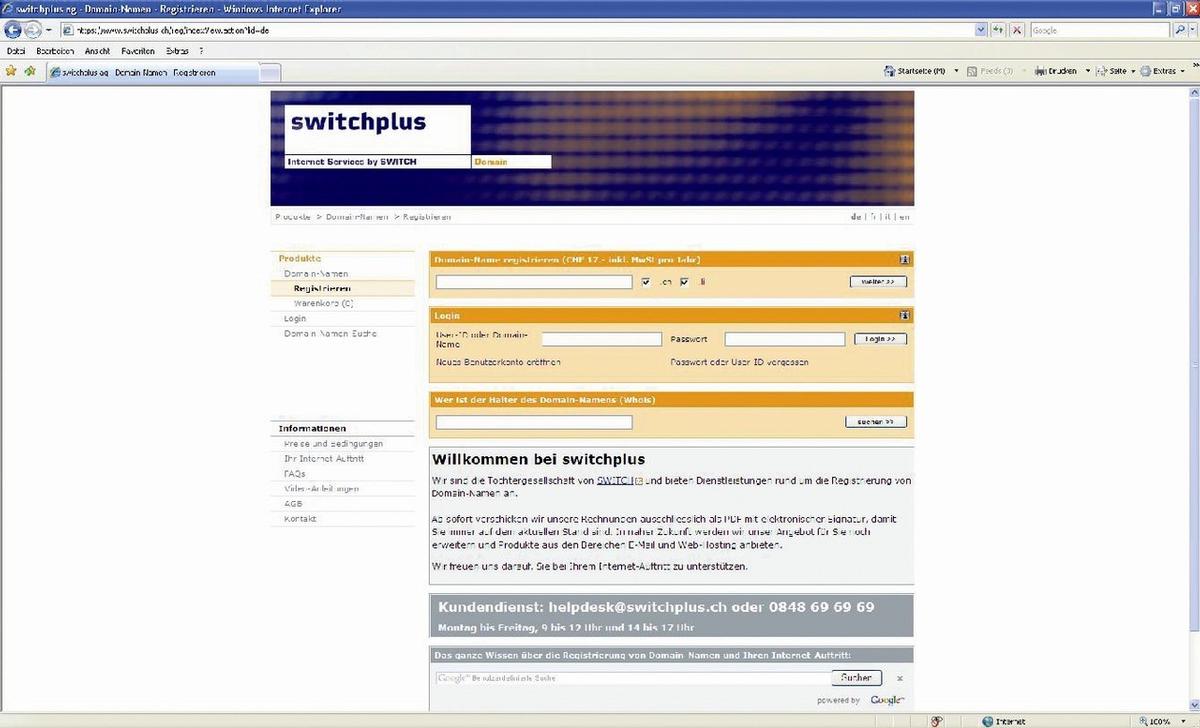1200x728 pixels.
Task: Click the popup blocker status bar icon
Action: (936, 721)
